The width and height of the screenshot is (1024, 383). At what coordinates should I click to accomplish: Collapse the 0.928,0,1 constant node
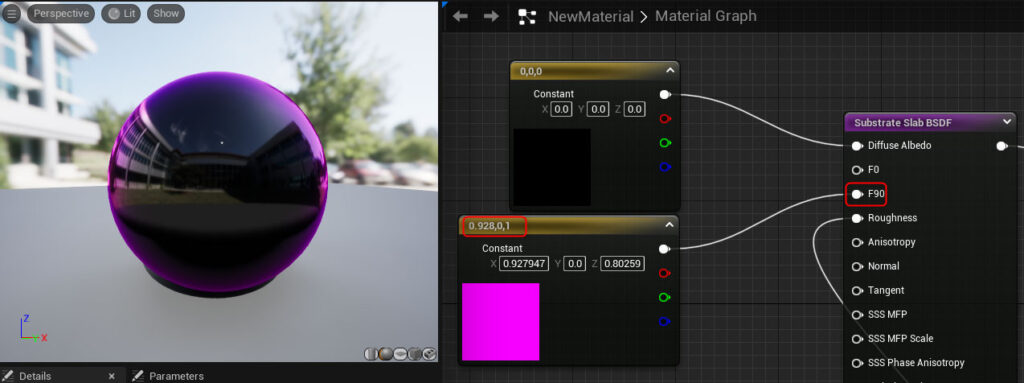pos(669,225)
